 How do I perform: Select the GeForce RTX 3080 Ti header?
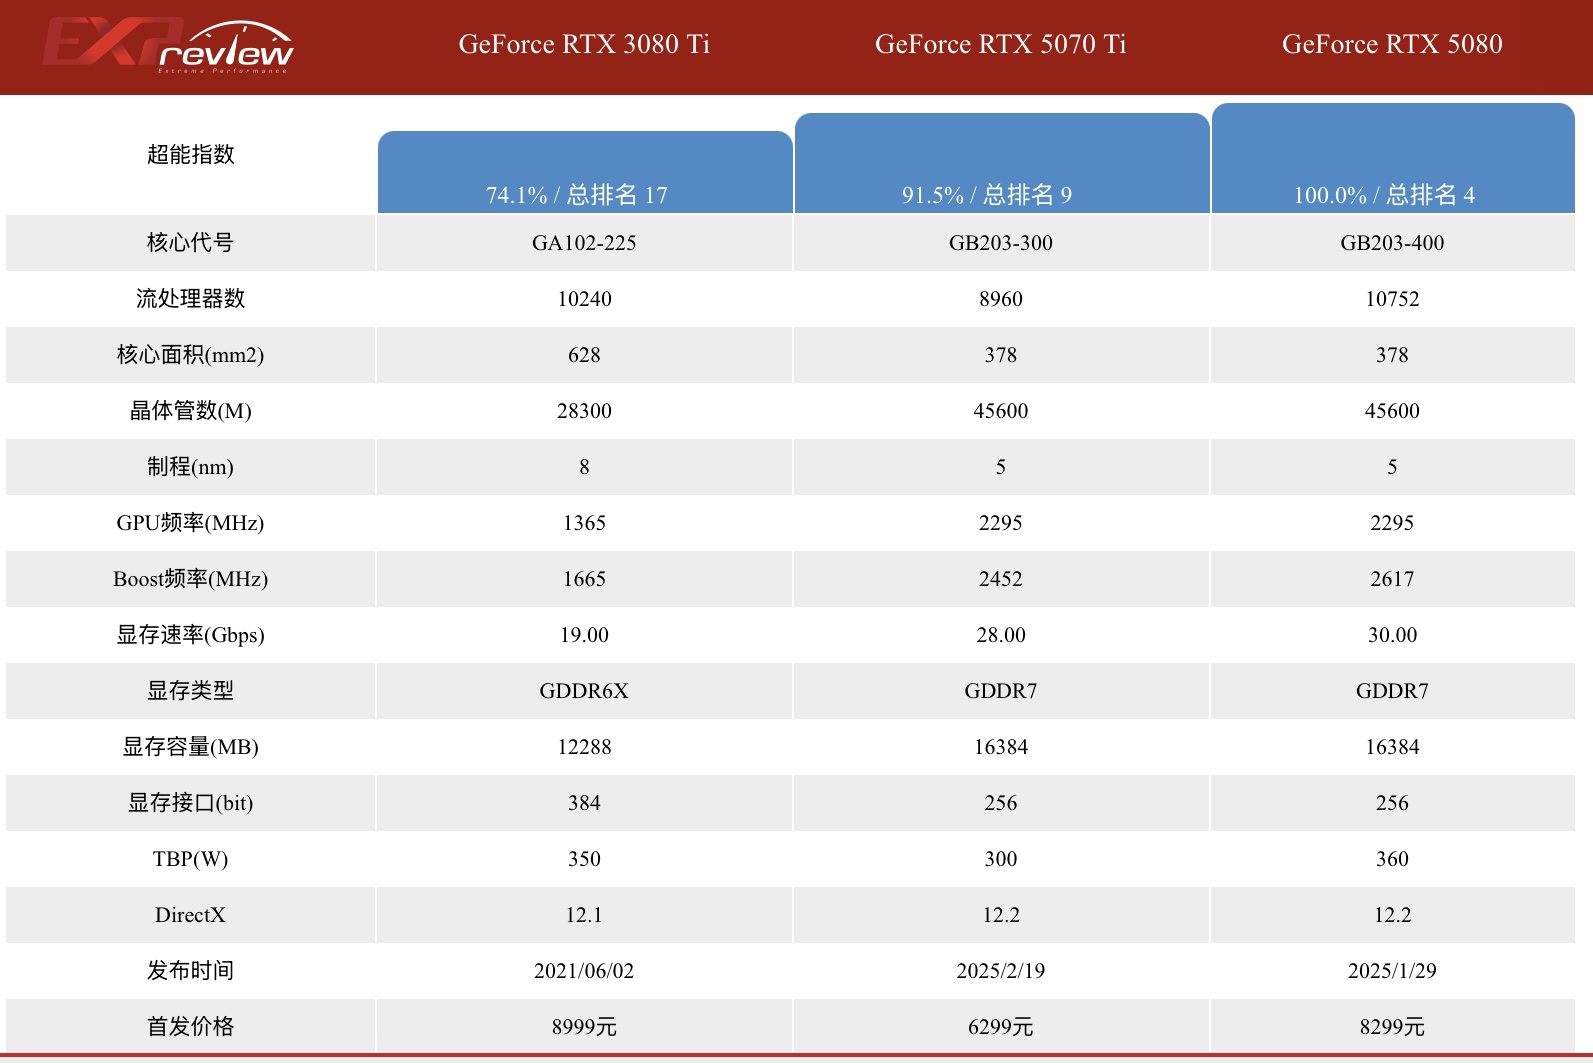coord(584,44)
